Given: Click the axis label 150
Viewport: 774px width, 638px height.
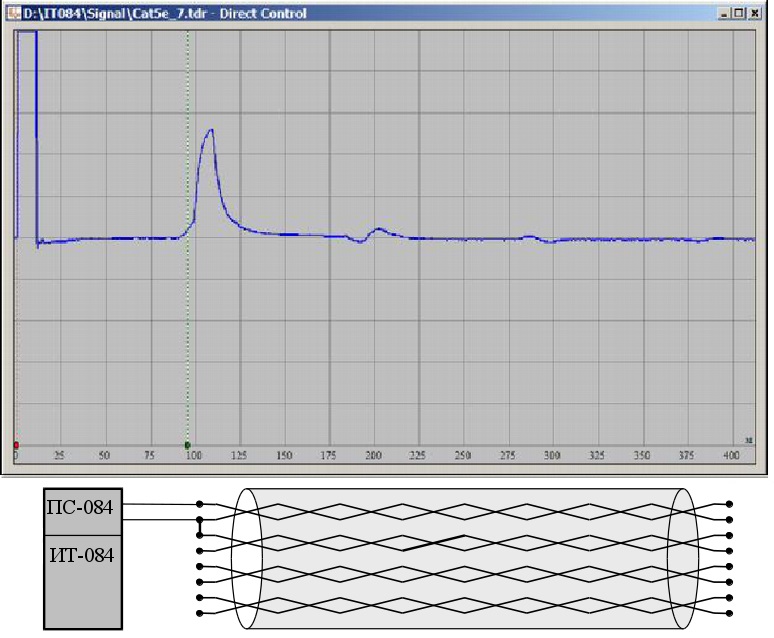Looking at the screenshot, I should point(284,455).
